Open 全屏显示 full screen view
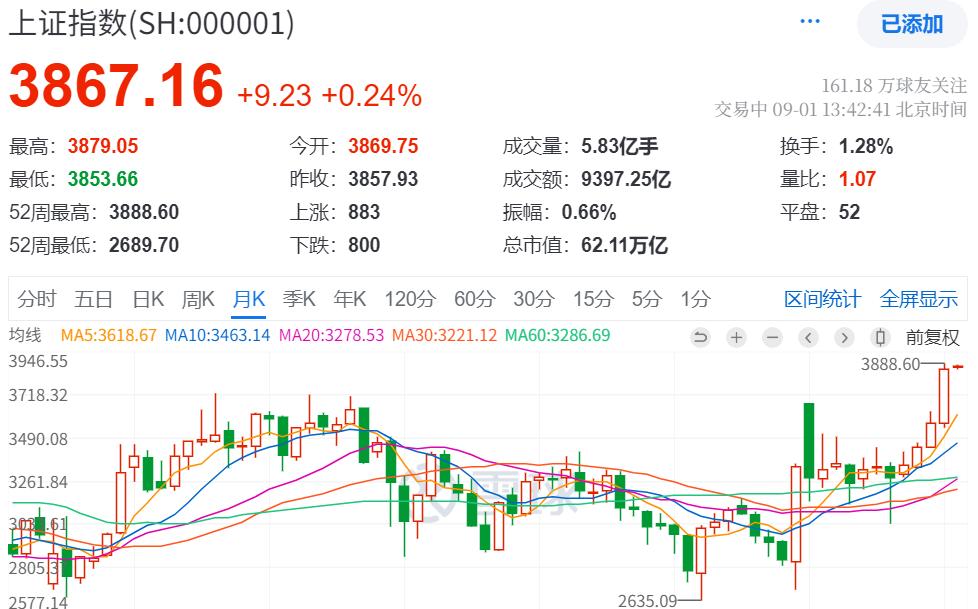Screen dimensions: 978x609 click(x=921, y=298)
